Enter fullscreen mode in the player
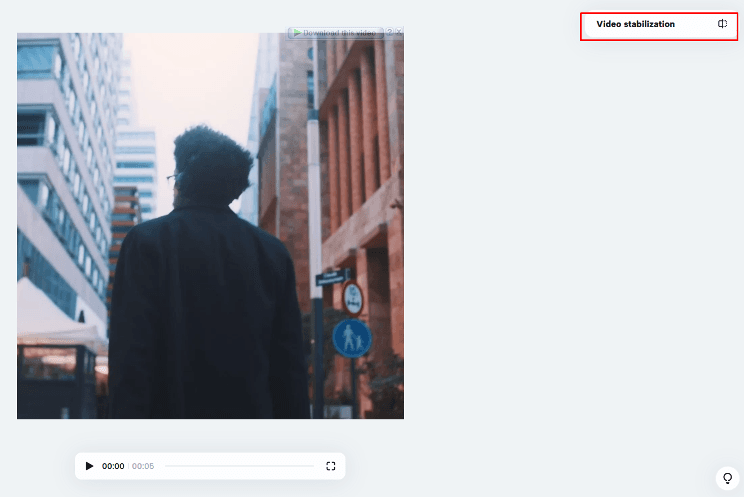Image resolution: width=744 pixels, height=498 pixels. [331, 466]
